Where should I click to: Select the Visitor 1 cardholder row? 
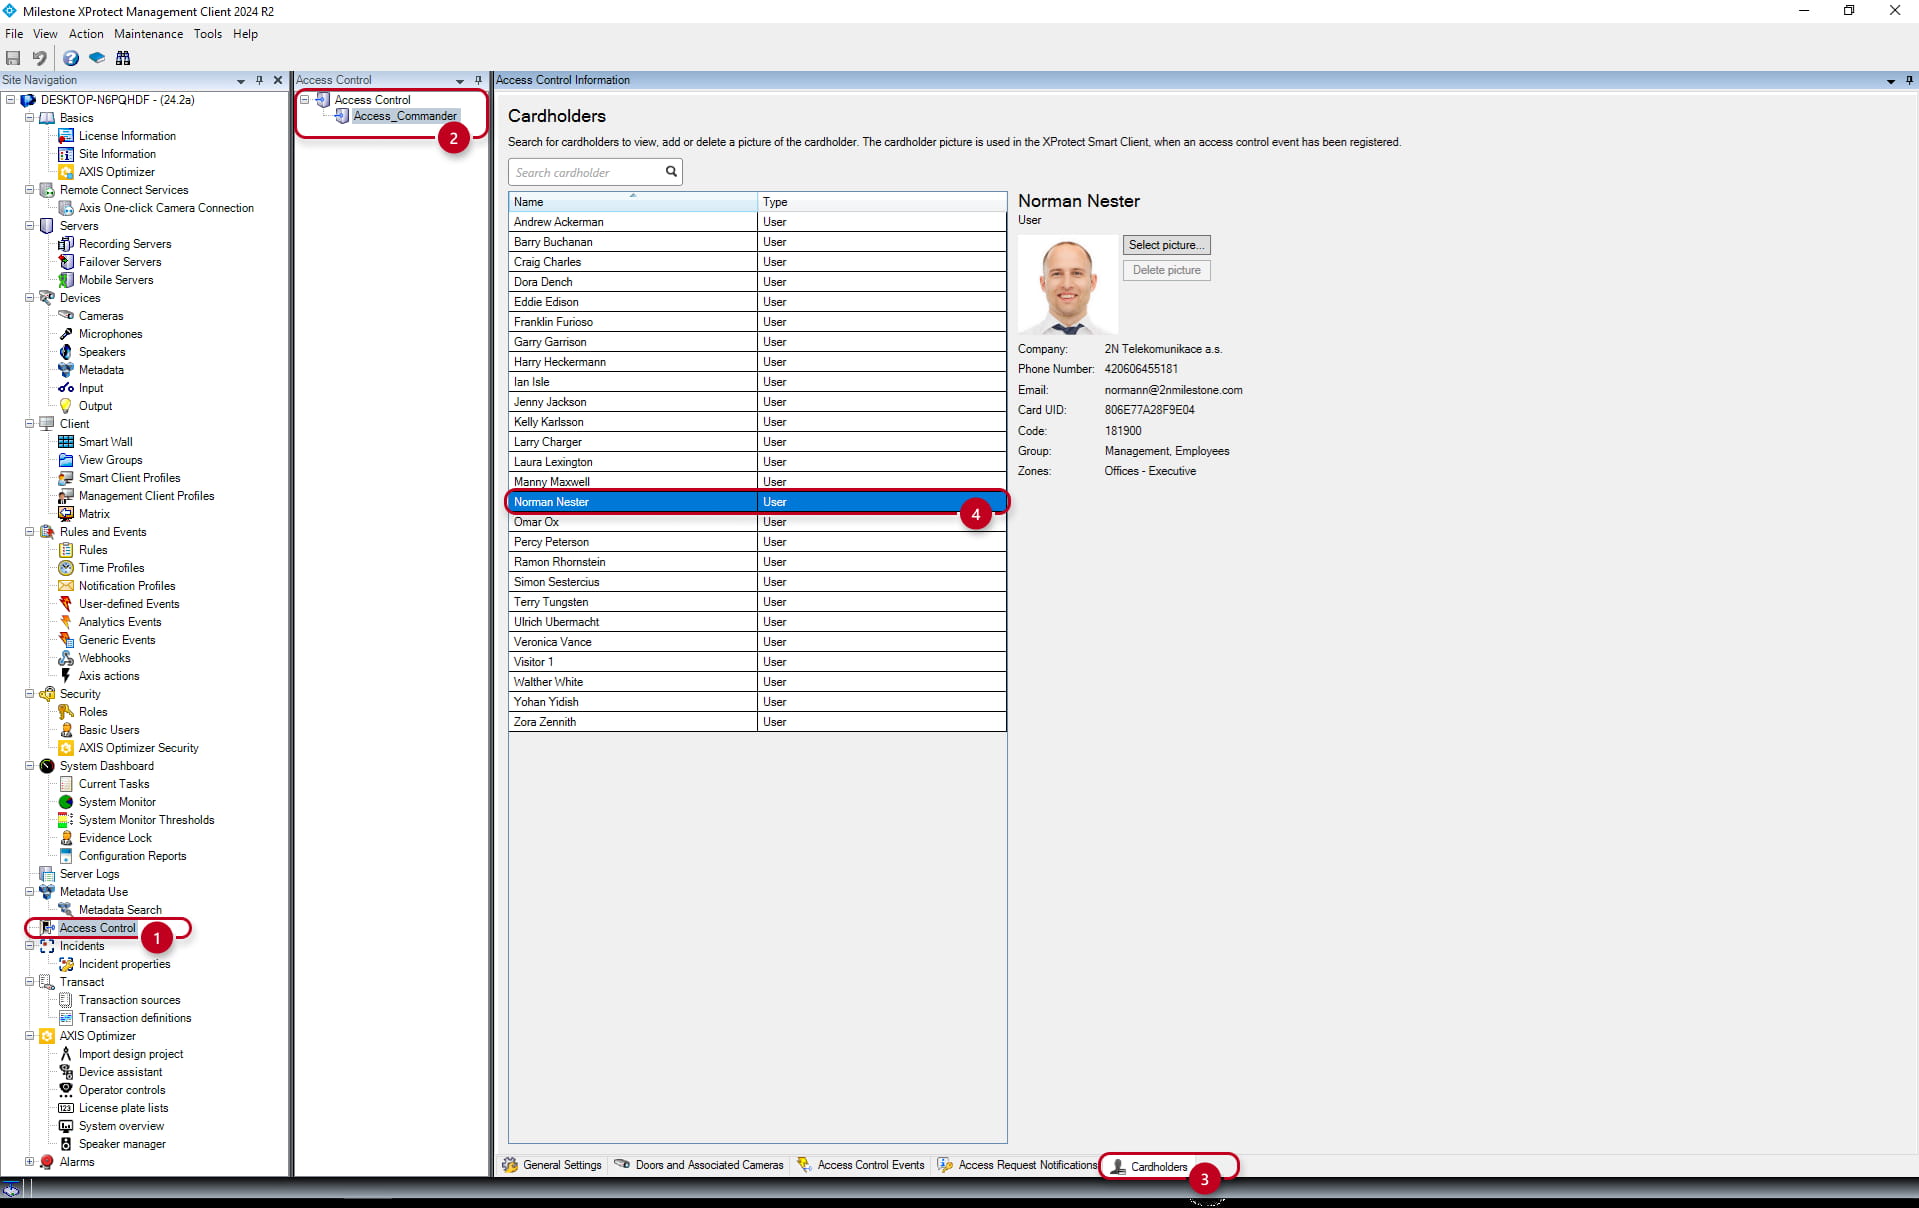(x=757, y=662)
